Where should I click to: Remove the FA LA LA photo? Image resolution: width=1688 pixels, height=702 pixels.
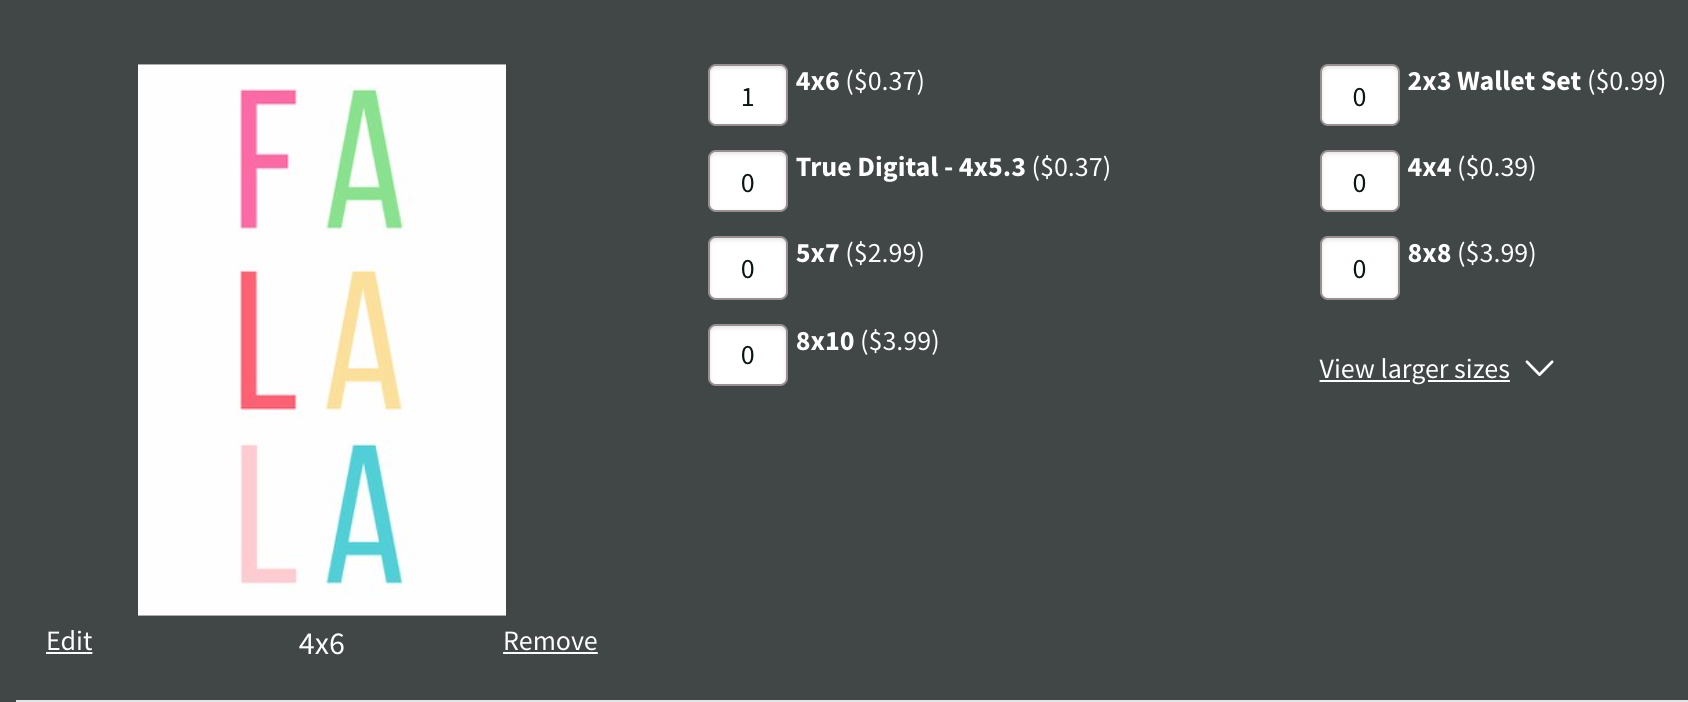tap(550, 641)
